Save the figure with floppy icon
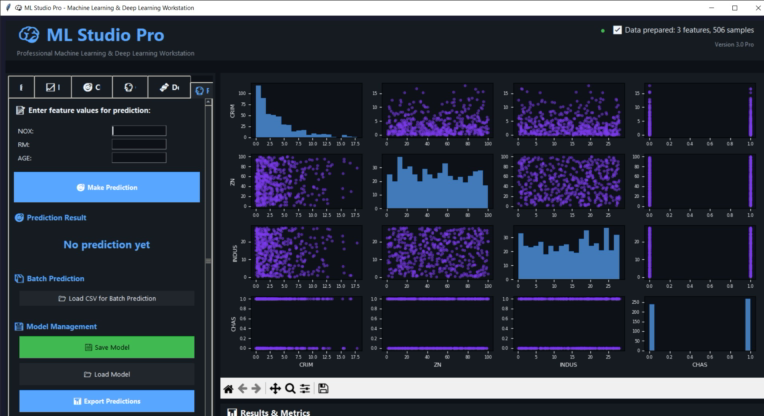 pos(323,388)
